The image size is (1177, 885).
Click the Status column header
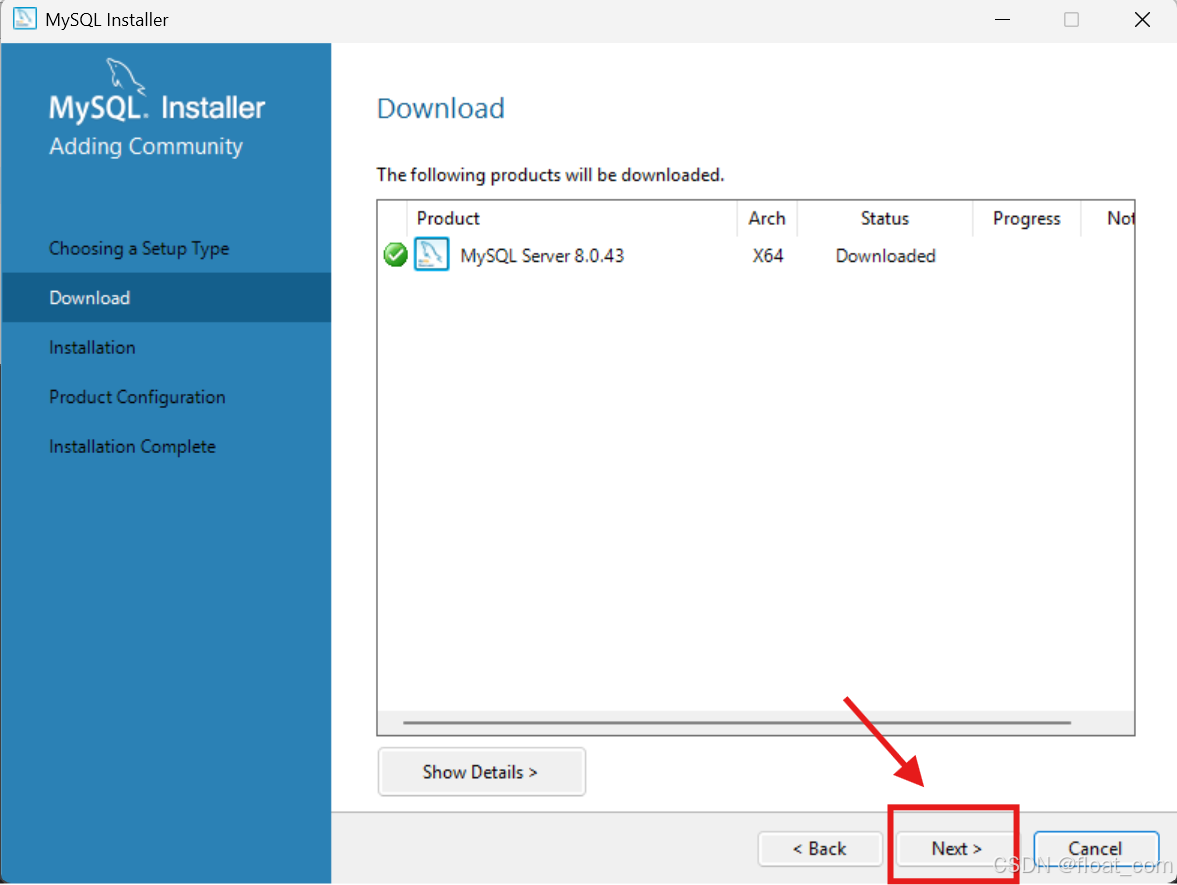pos(884,218)
